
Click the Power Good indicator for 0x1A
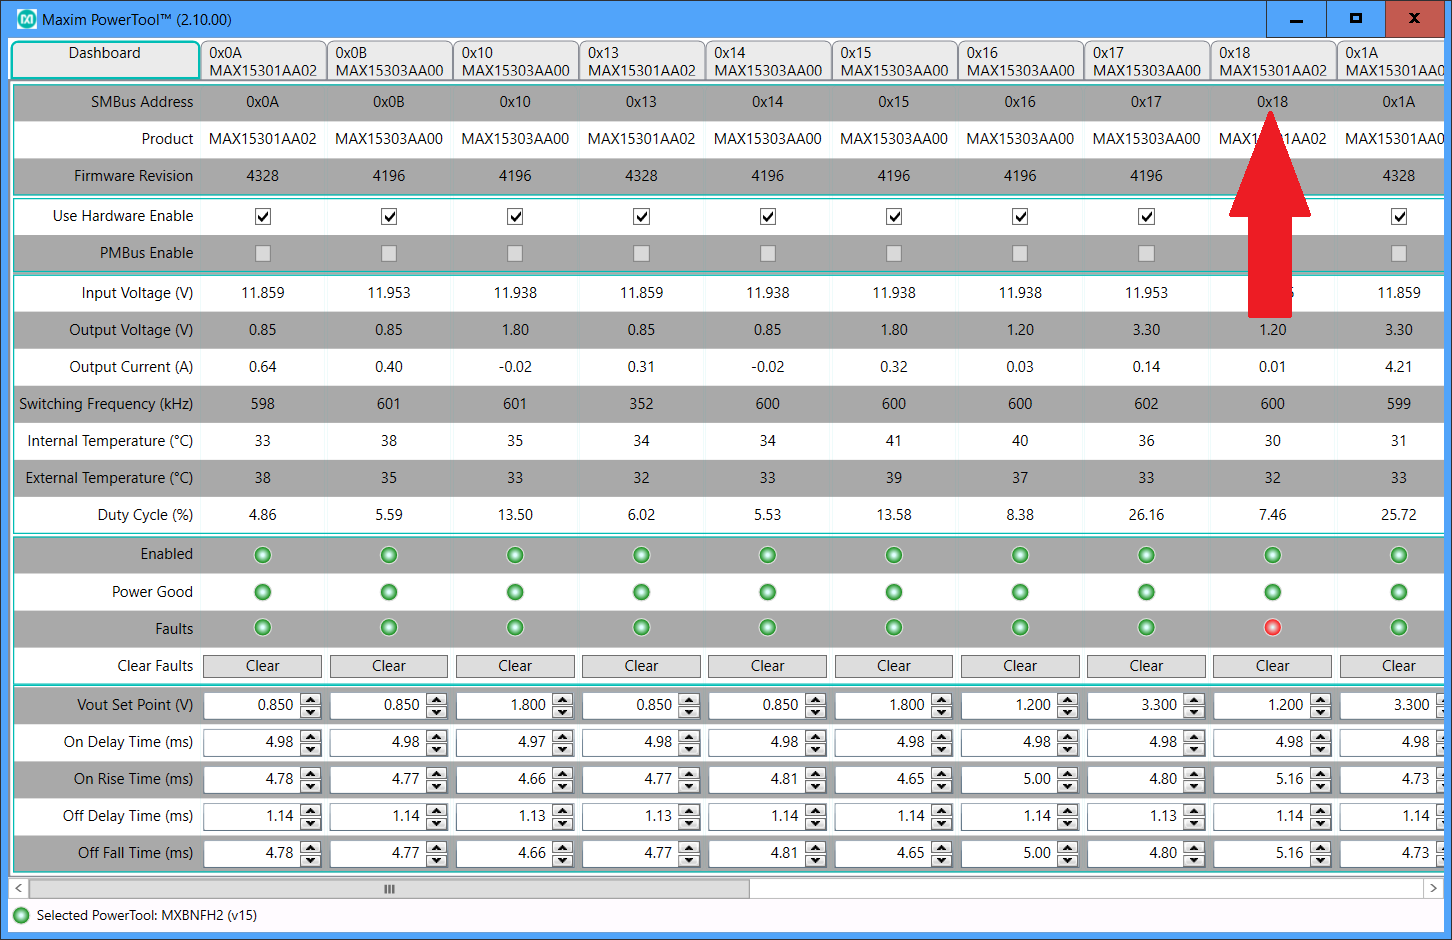tap(1399, 592)
